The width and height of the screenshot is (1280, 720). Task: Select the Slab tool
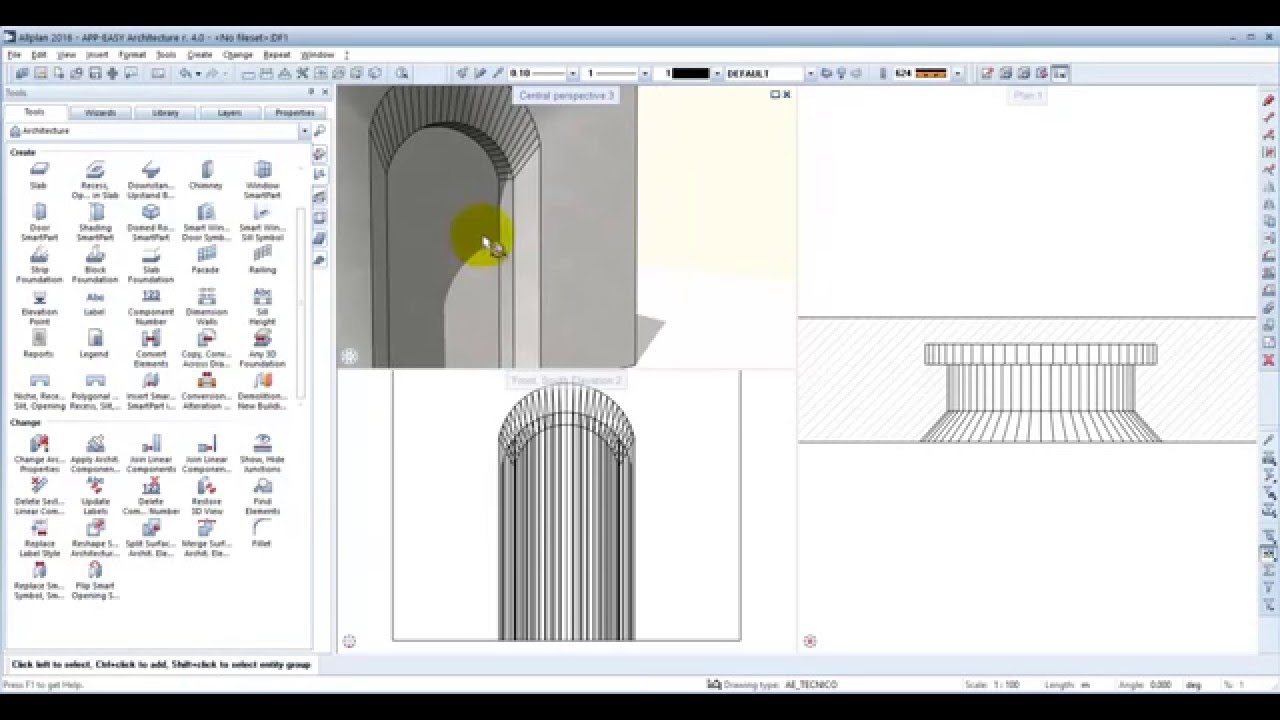pos(39,174)
